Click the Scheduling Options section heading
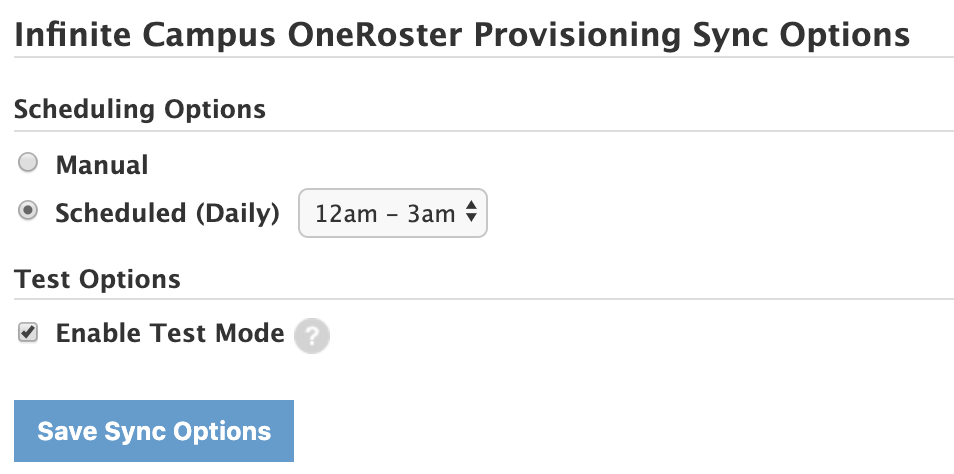 tap(140, 109)
